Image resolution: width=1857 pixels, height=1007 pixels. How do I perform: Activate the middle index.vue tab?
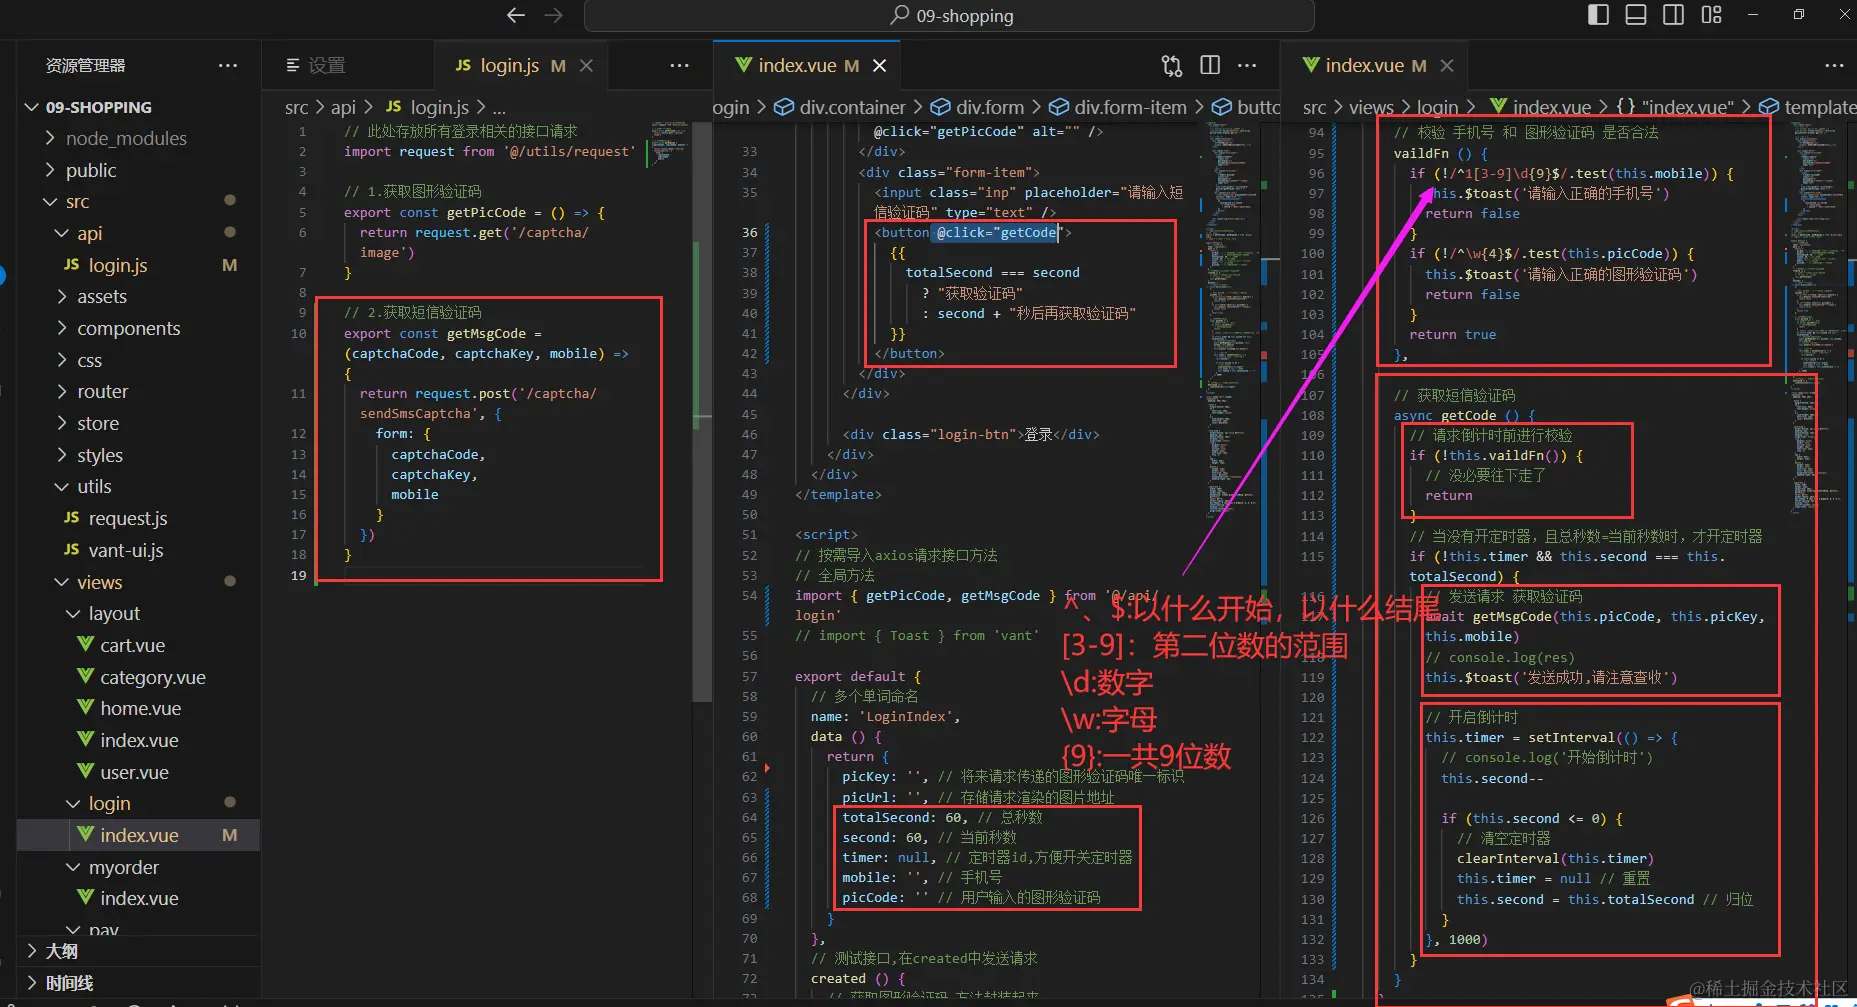pyautogui.click(x=808, y=65)
